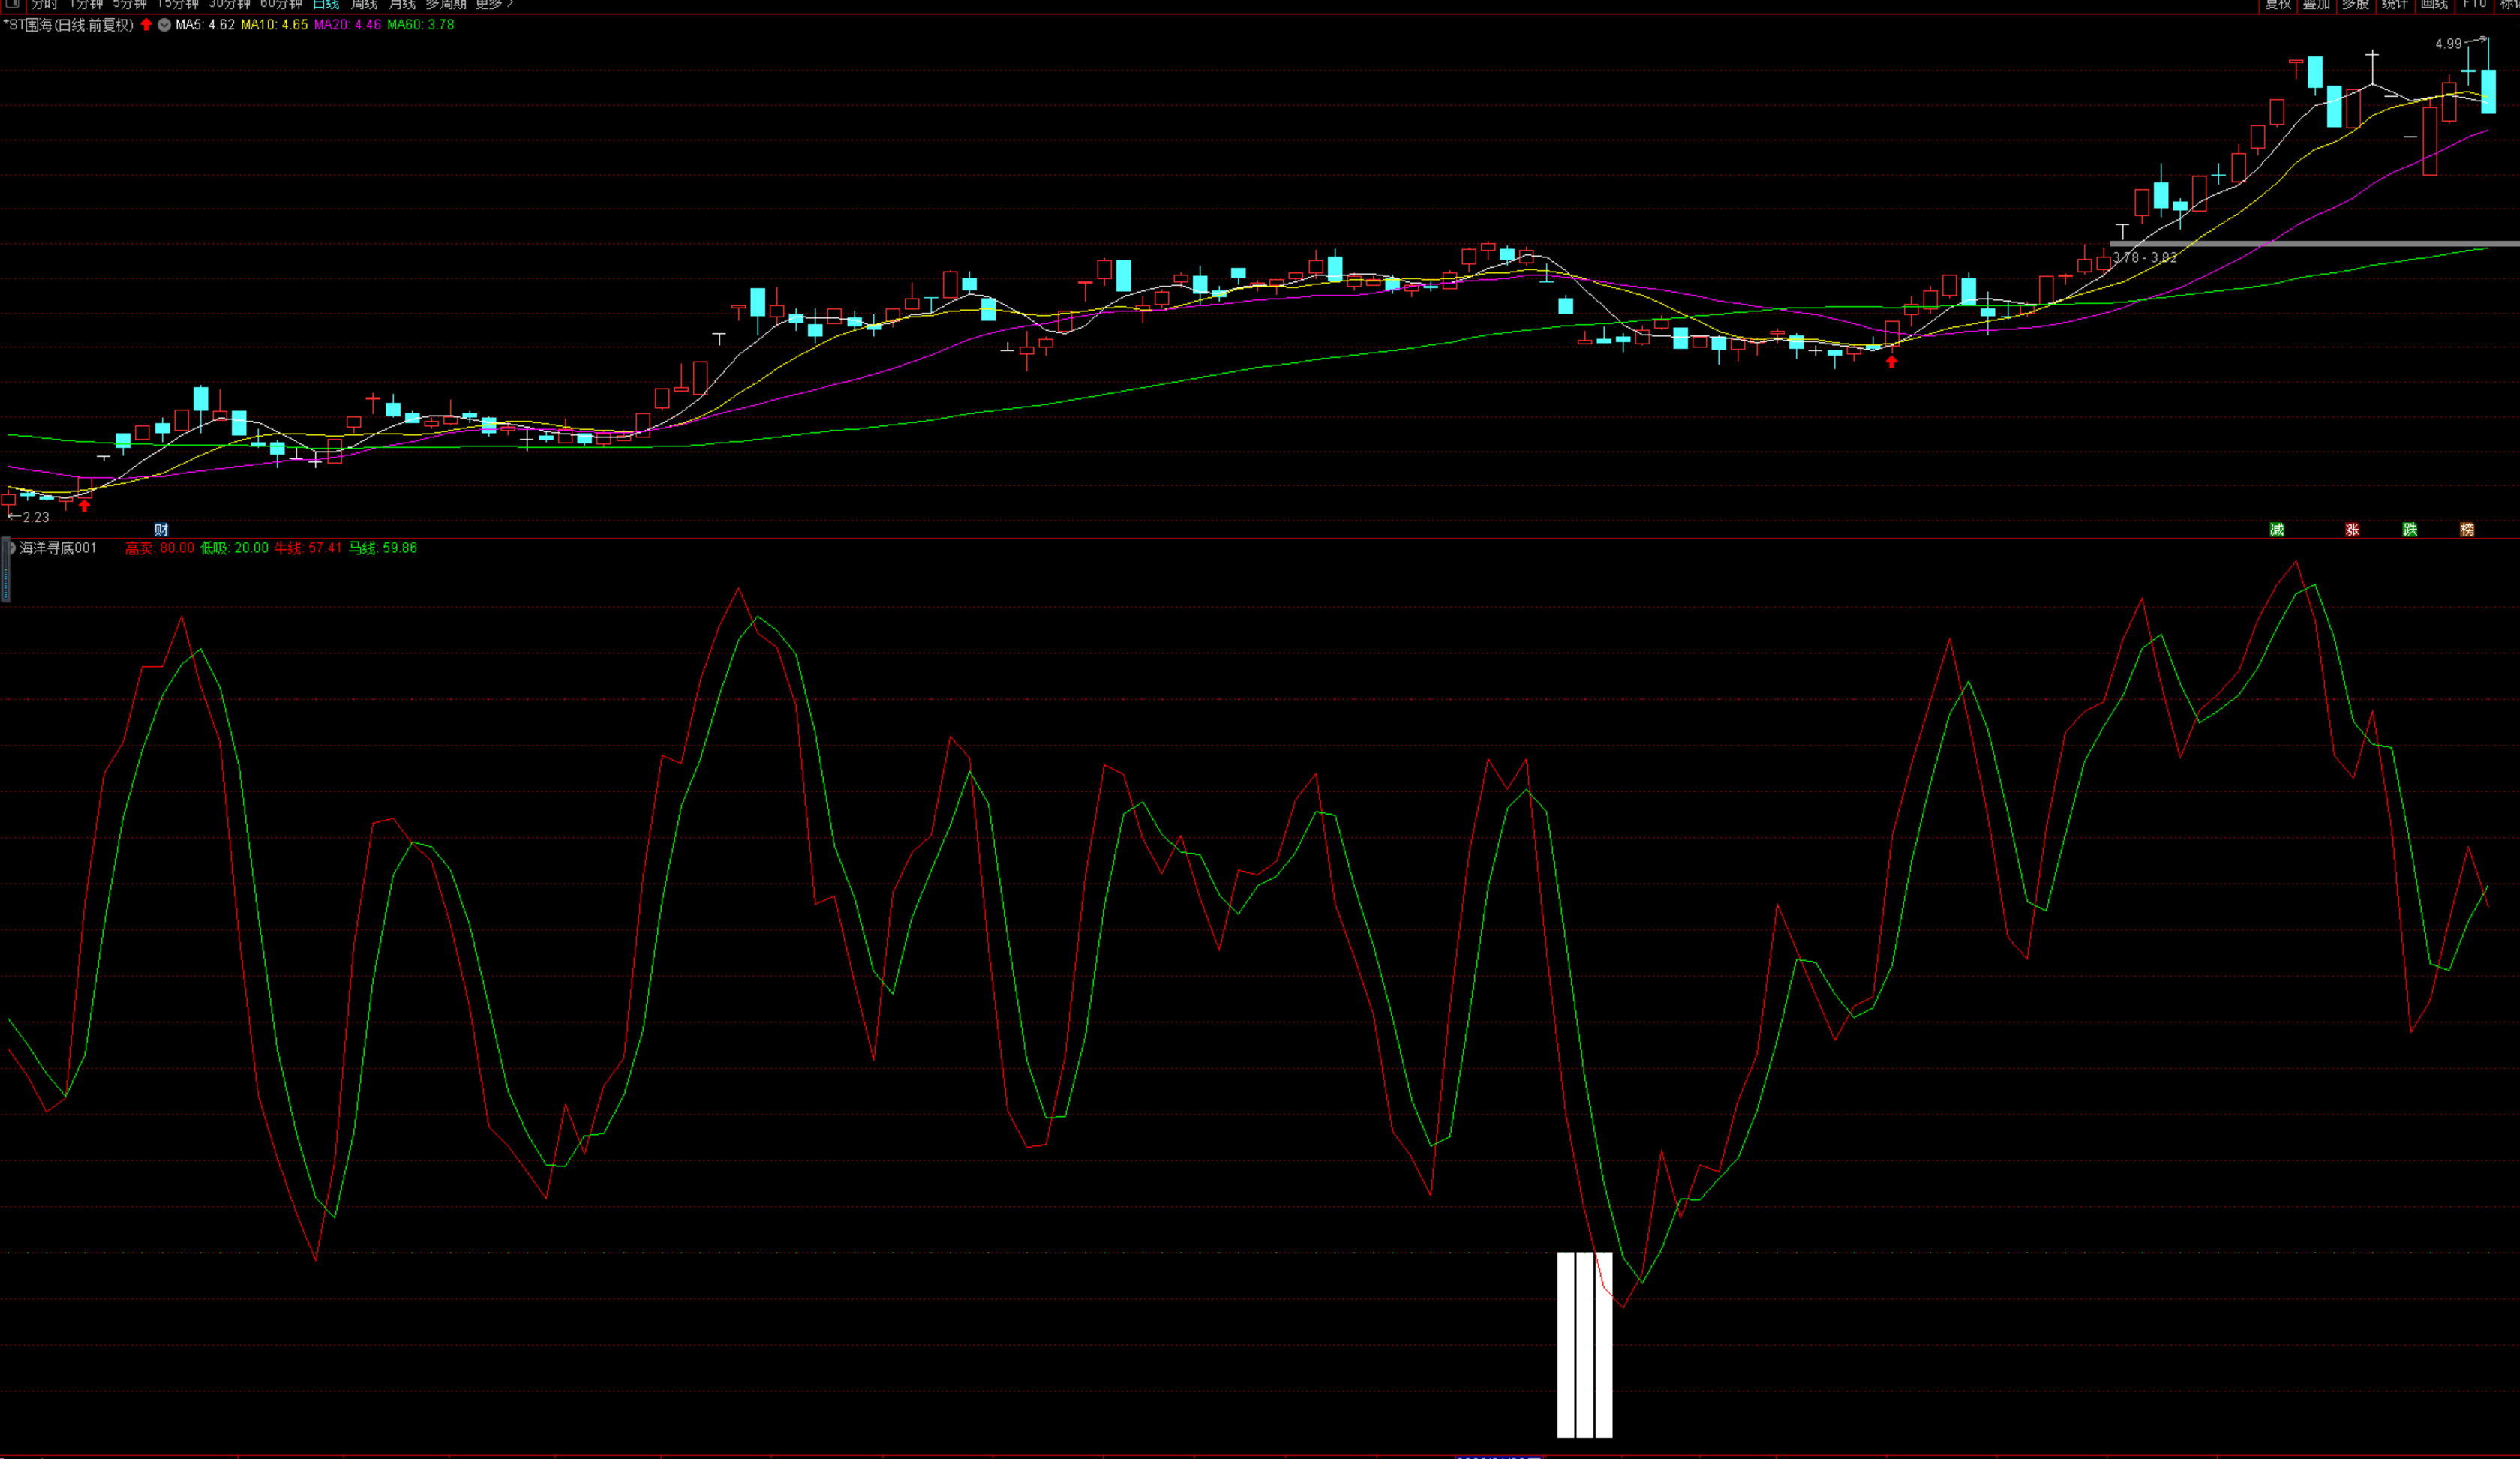The height and width of the screenshot is (1459, 2520).
Task: Click the *ST围海 (日线.前复权) title
Action: pos(68,25)
